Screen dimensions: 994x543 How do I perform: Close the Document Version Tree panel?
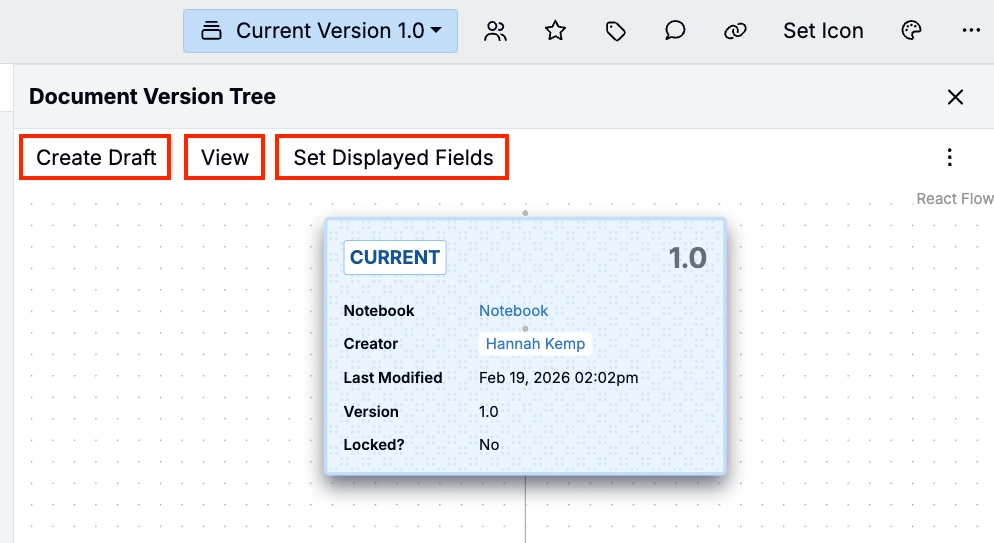tap(955, 97)
